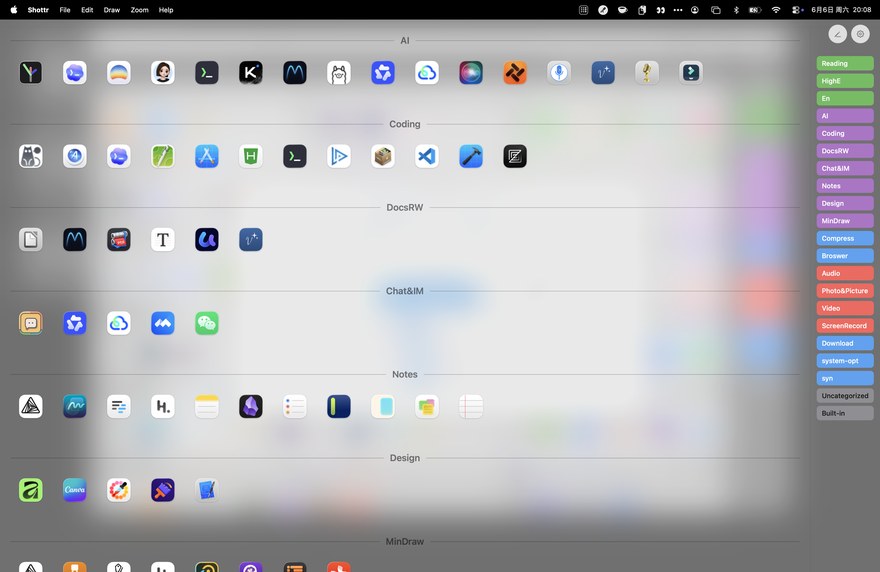Launch the green Y-branch icon in AI
880x572 pixels.
pyautogui.click(x=30, y=72)
